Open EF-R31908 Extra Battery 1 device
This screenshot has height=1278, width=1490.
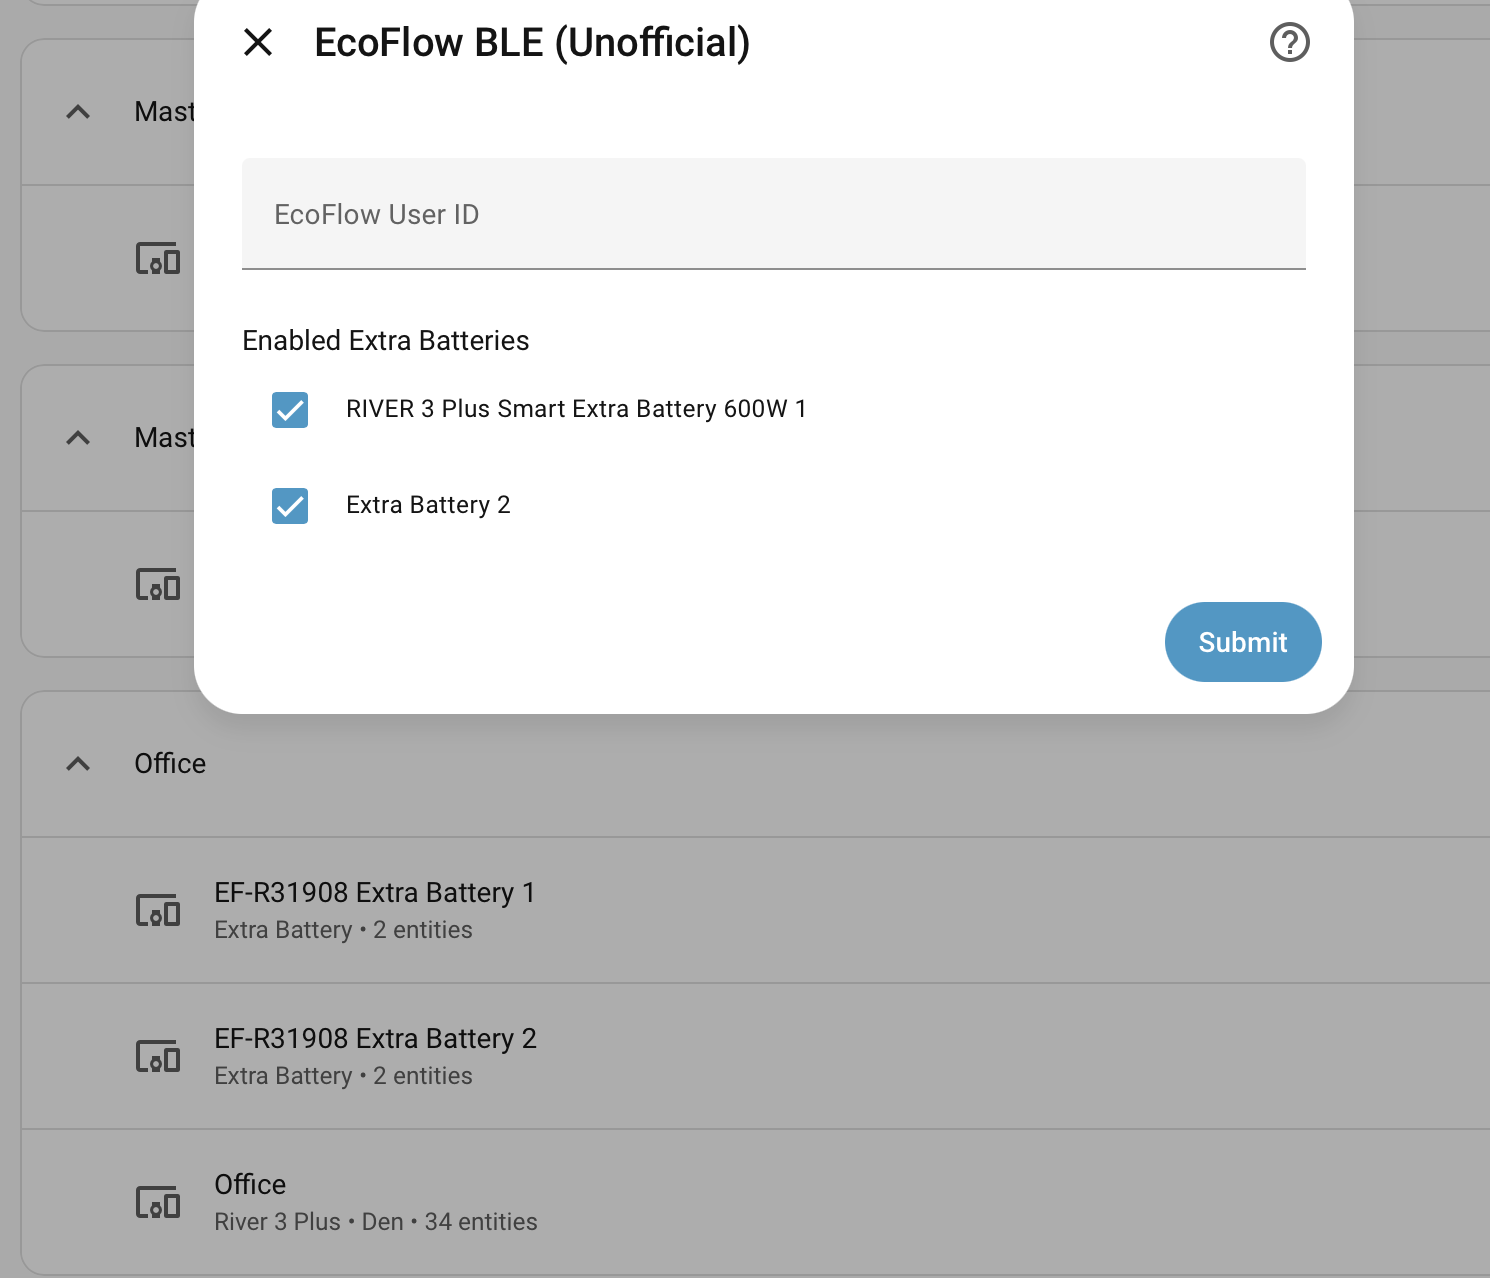(375, 893)
